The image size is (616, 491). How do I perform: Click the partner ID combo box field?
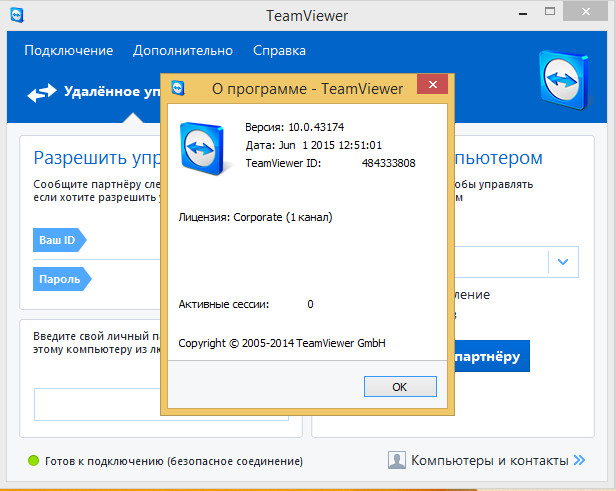[516, 262]
